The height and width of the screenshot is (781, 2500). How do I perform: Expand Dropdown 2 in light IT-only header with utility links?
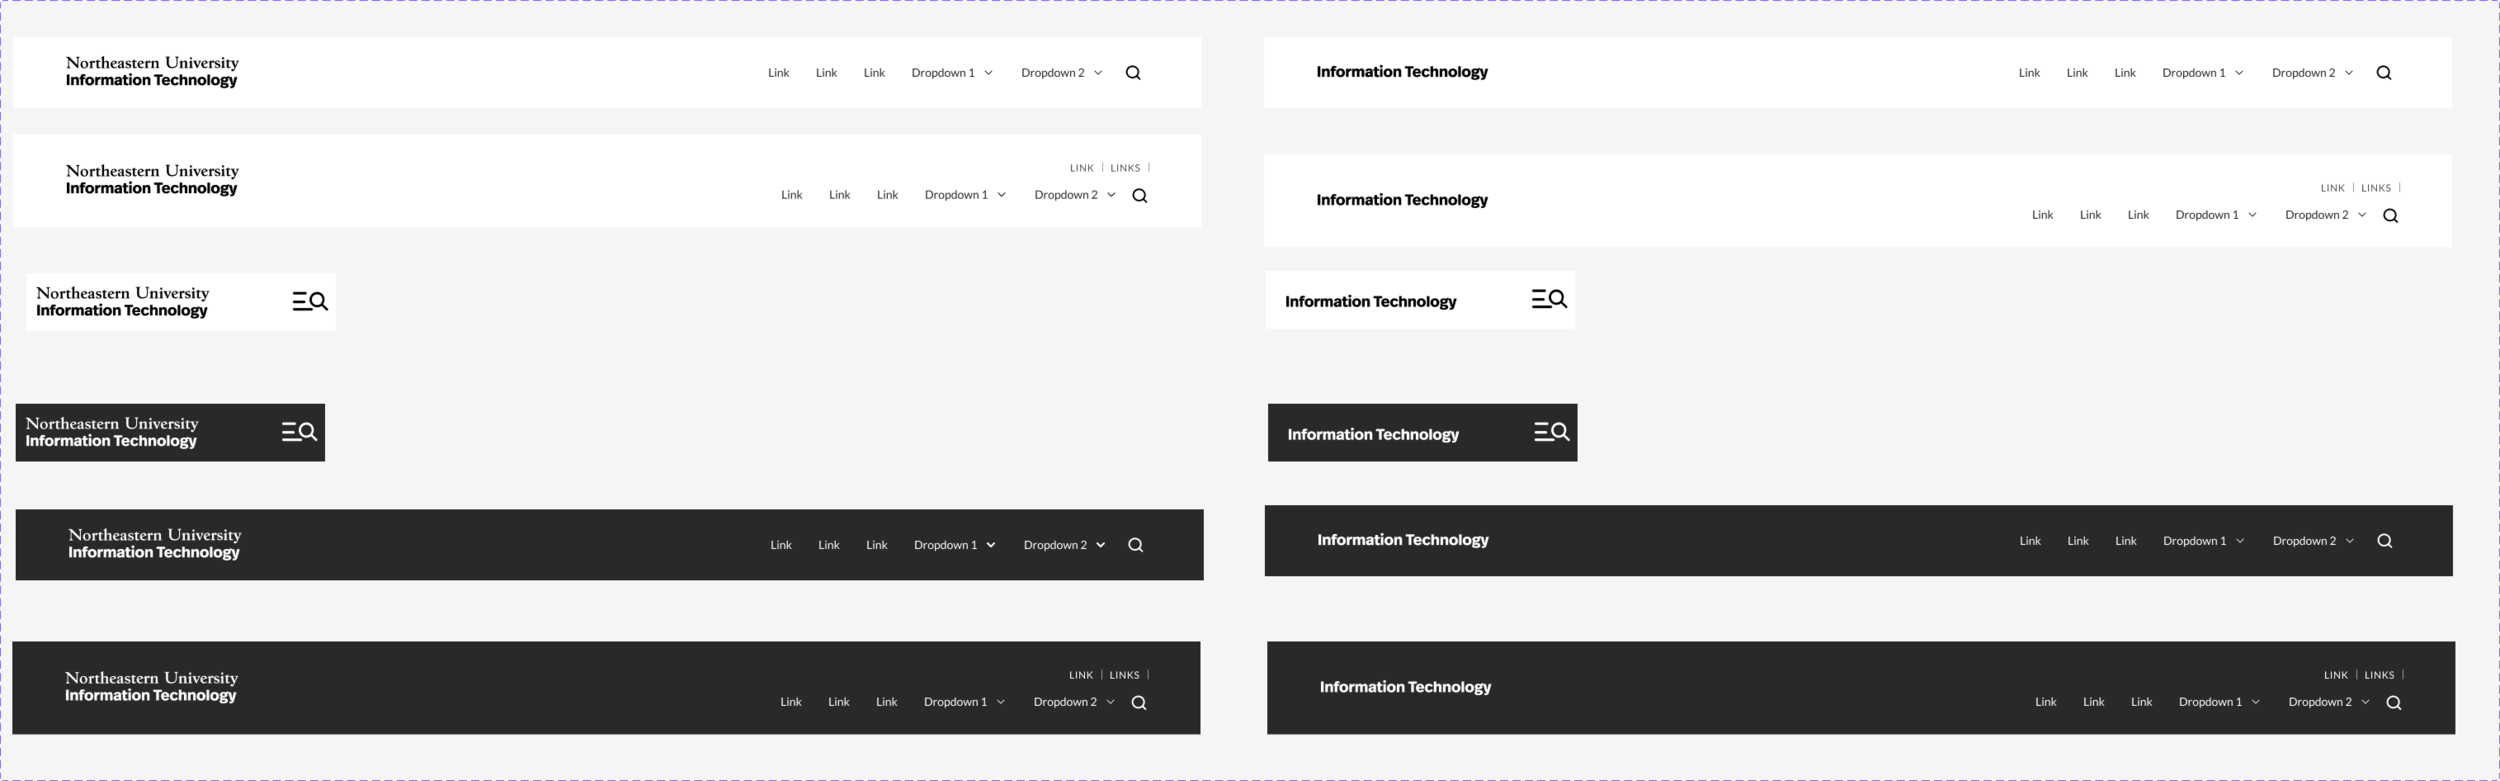tap(2326, 215)
